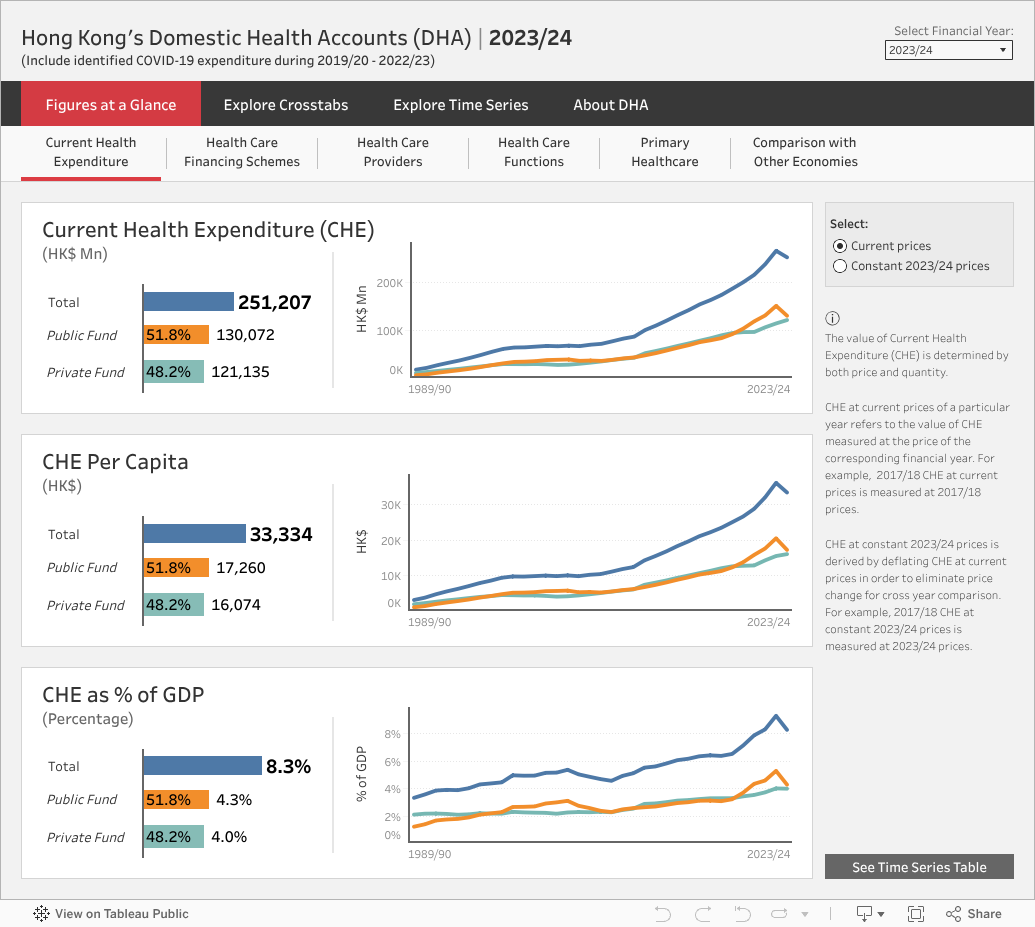Image resolution: width=1035 pixels, height=927 pixels.
Task: Click the orange Public Fund bar in CHE
Action: 176,335
